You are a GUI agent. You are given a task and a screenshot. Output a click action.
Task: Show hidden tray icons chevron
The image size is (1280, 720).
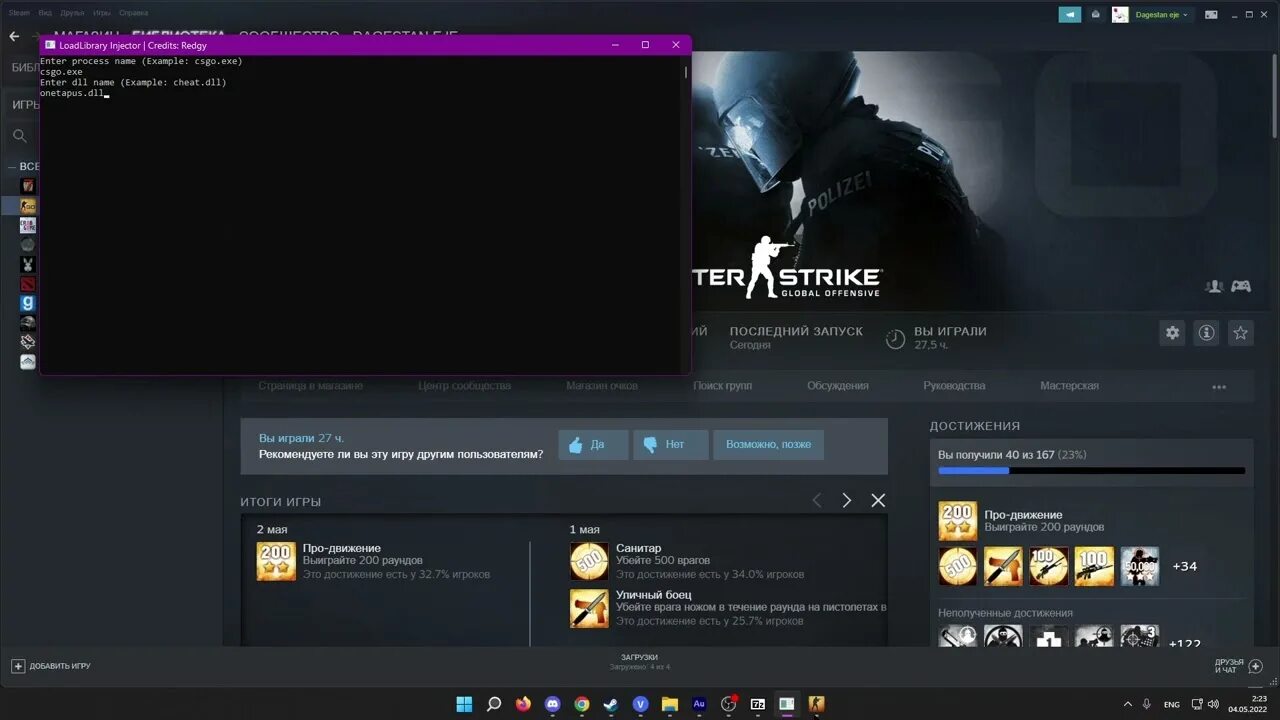[x=1127, y=704]
